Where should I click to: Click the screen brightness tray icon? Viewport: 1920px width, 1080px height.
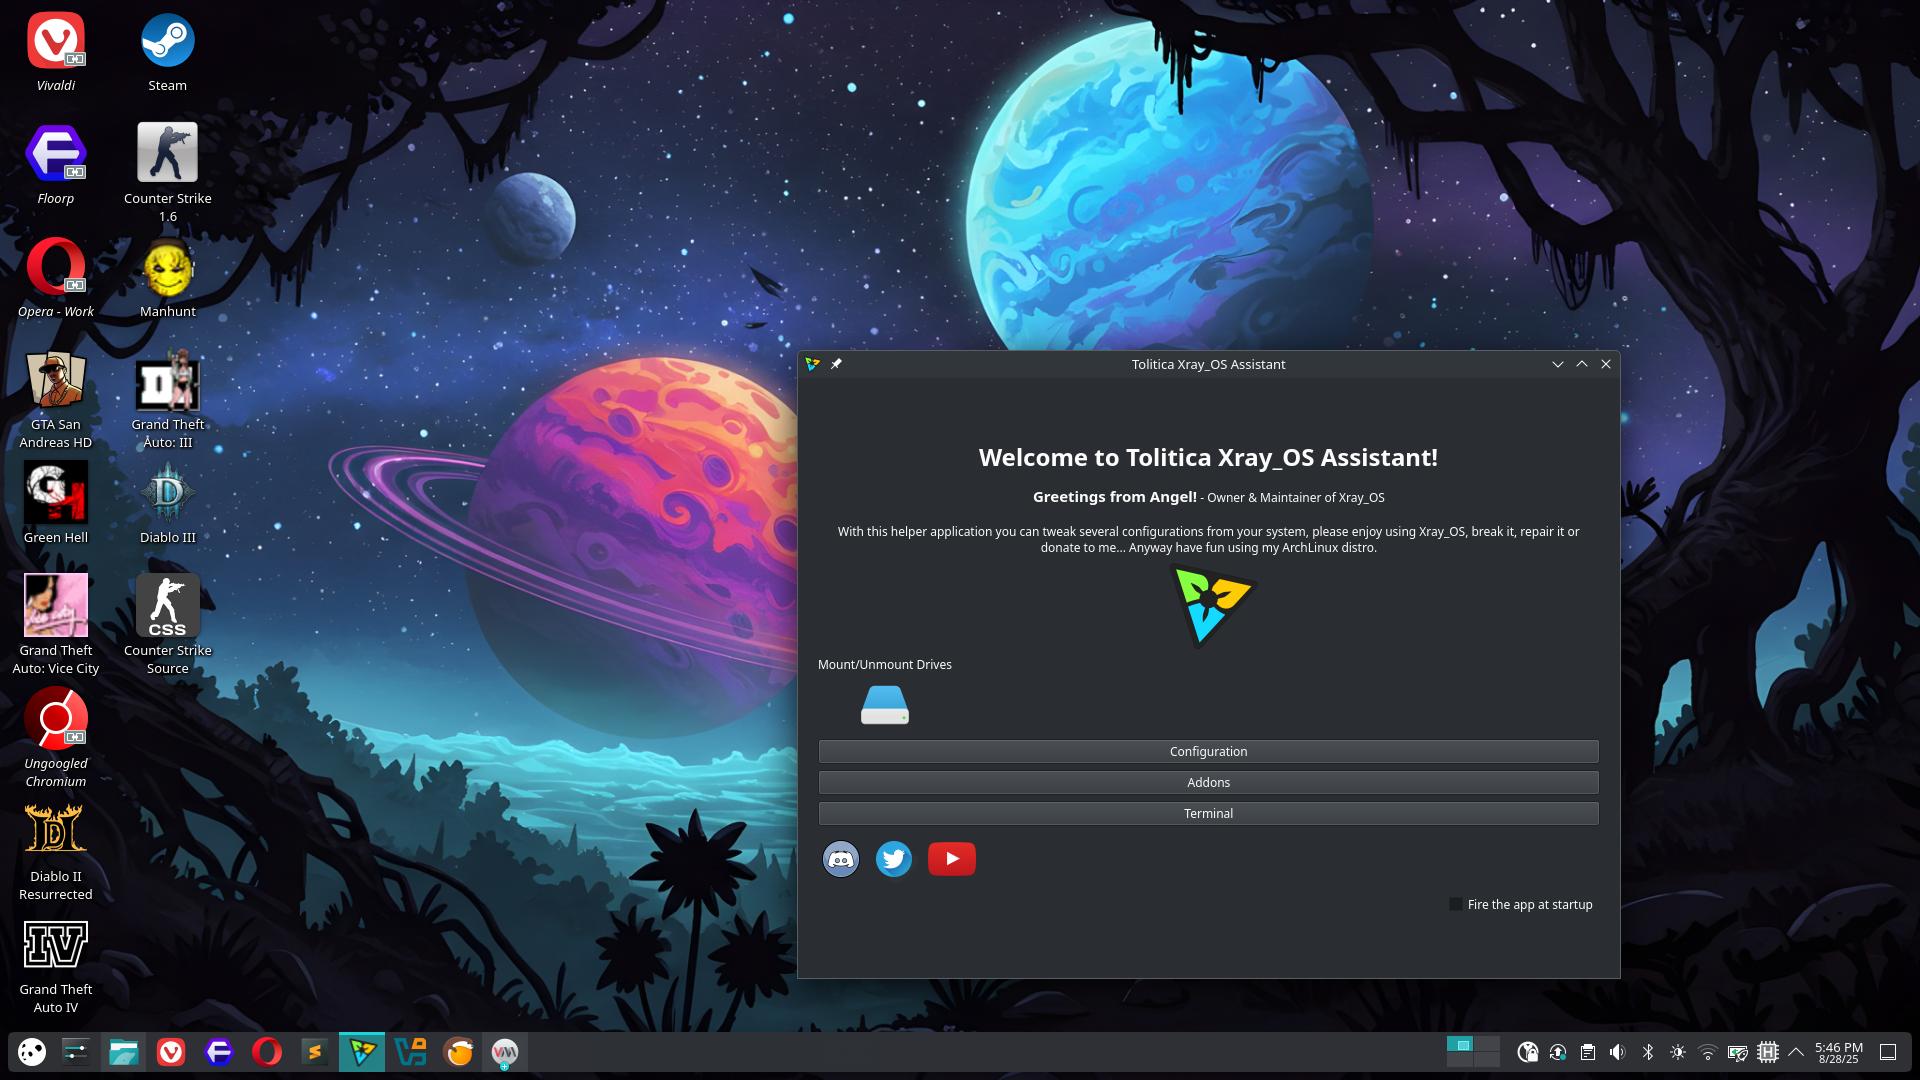pyautogui.click(x=1678, y=1052)
